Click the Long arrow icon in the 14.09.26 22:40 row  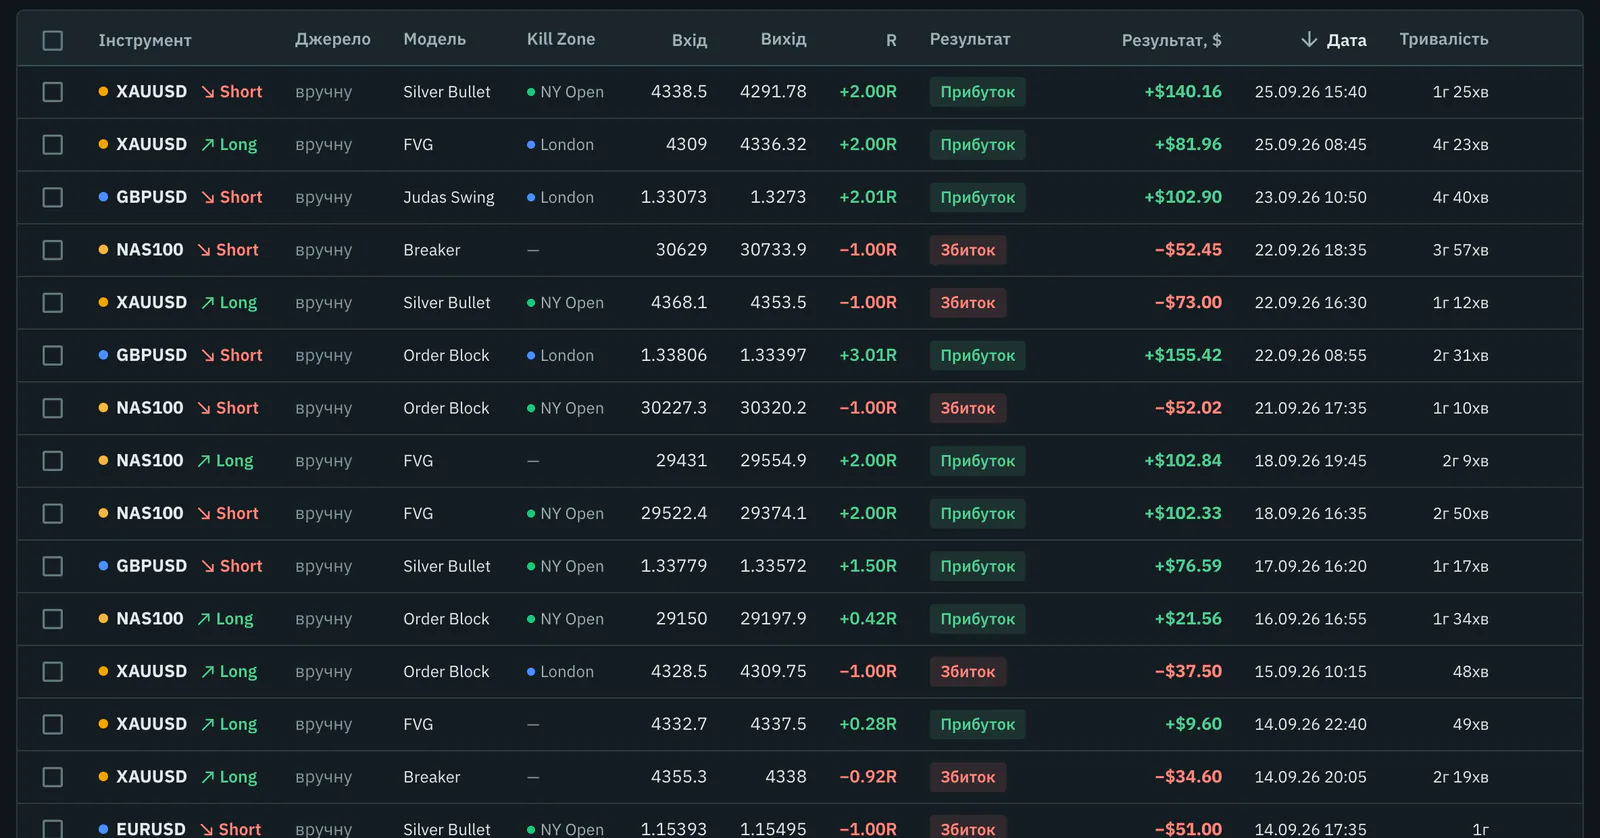coord(208,725)
